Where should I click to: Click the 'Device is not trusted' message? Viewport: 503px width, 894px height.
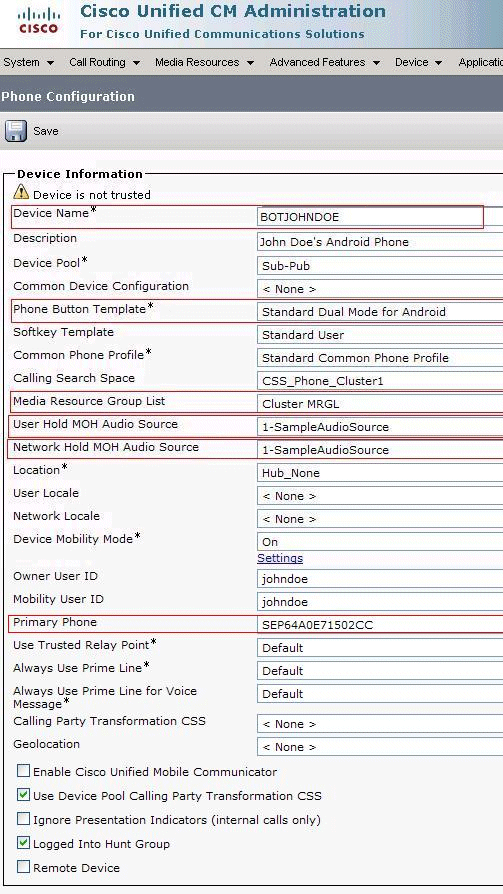[92, 195]
